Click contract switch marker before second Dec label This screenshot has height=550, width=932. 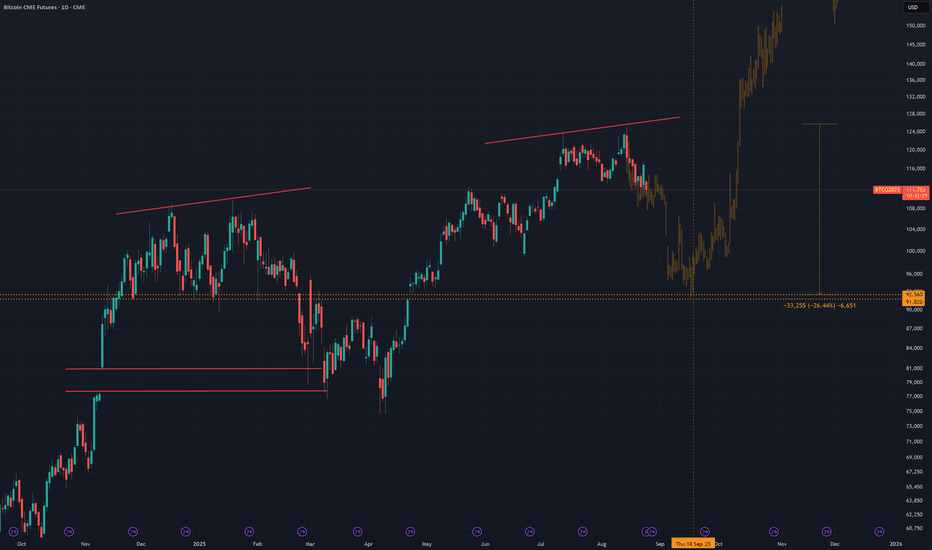[826, 532]
